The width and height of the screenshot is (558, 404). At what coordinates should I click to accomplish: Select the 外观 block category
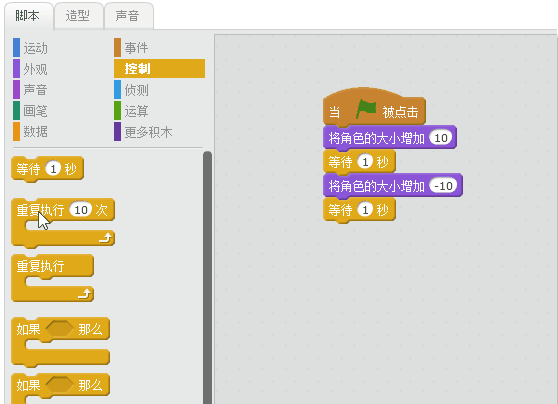tap(36, 69)
